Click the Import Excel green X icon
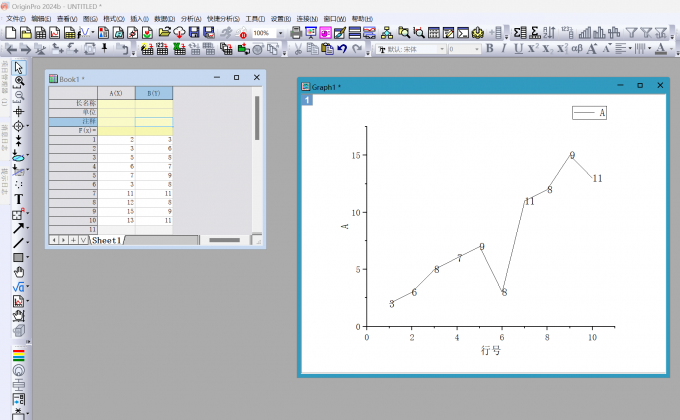 [179, 49]
